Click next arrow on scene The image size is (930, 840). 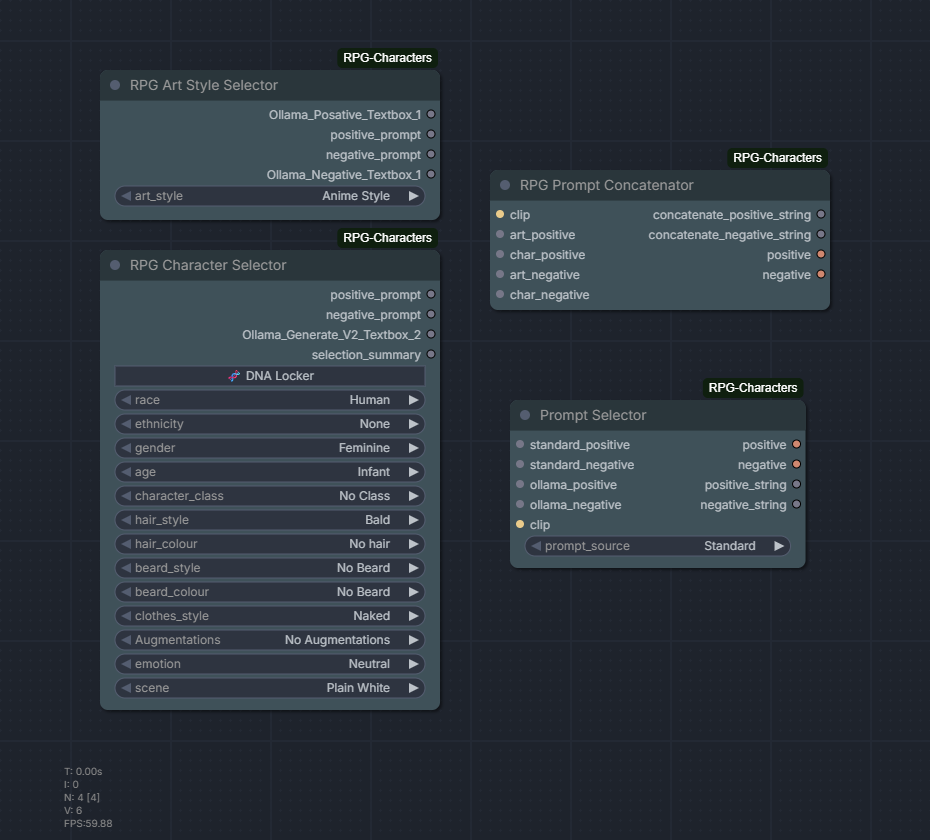tap(414, 688)
